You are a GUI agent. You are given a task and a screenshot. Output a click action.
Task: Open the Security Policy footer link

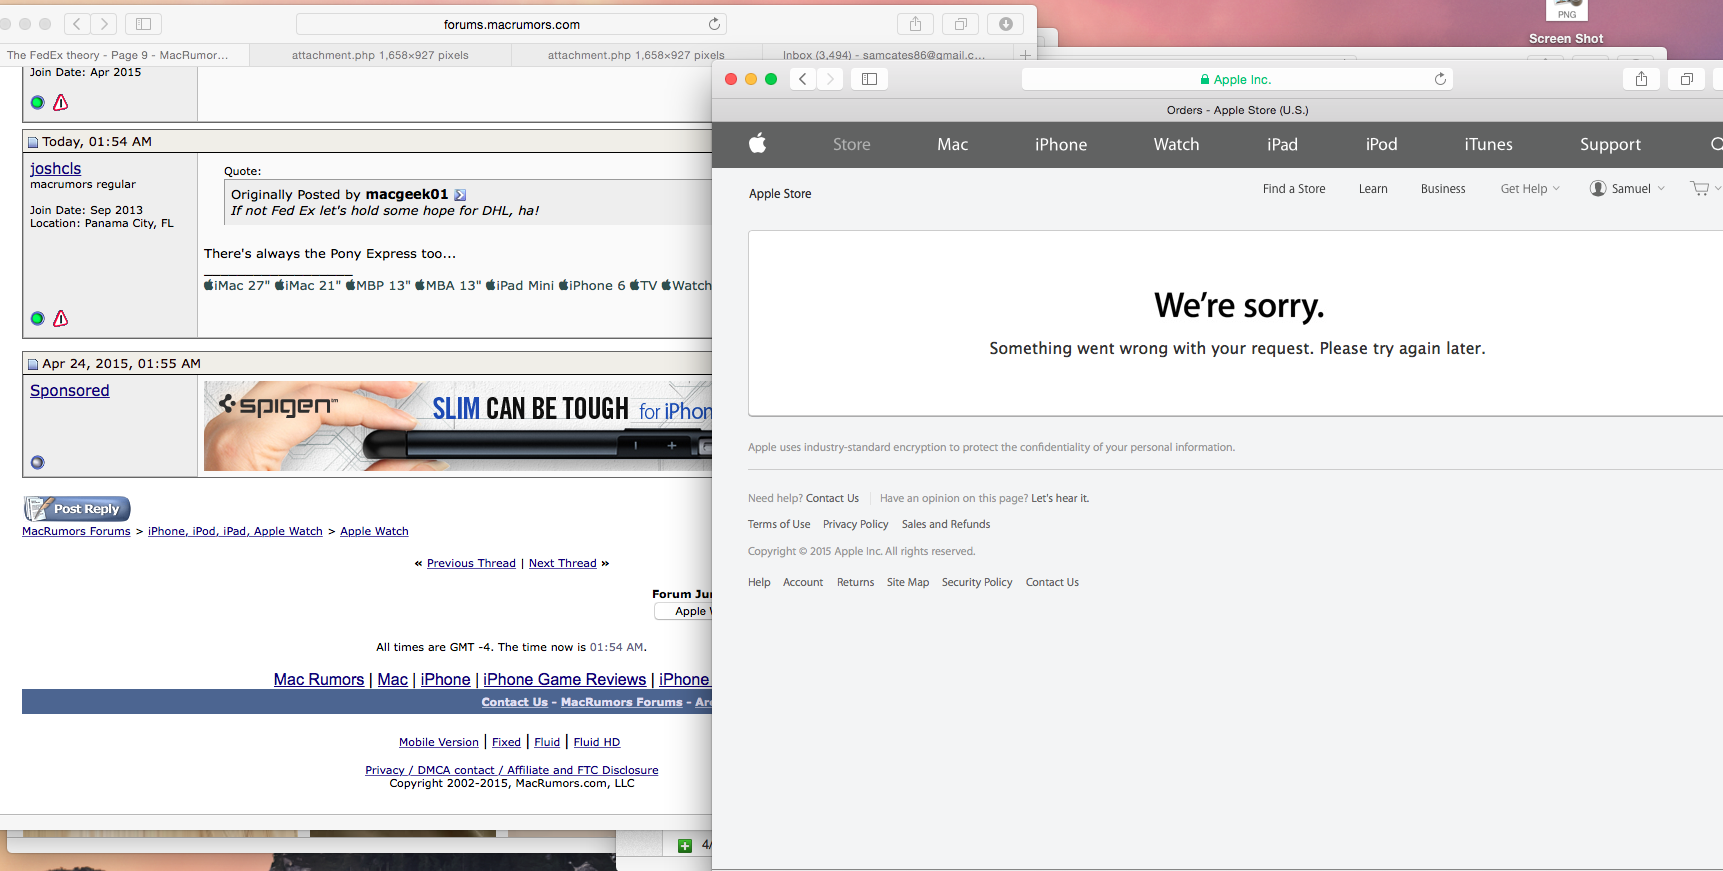click(977, 582)
